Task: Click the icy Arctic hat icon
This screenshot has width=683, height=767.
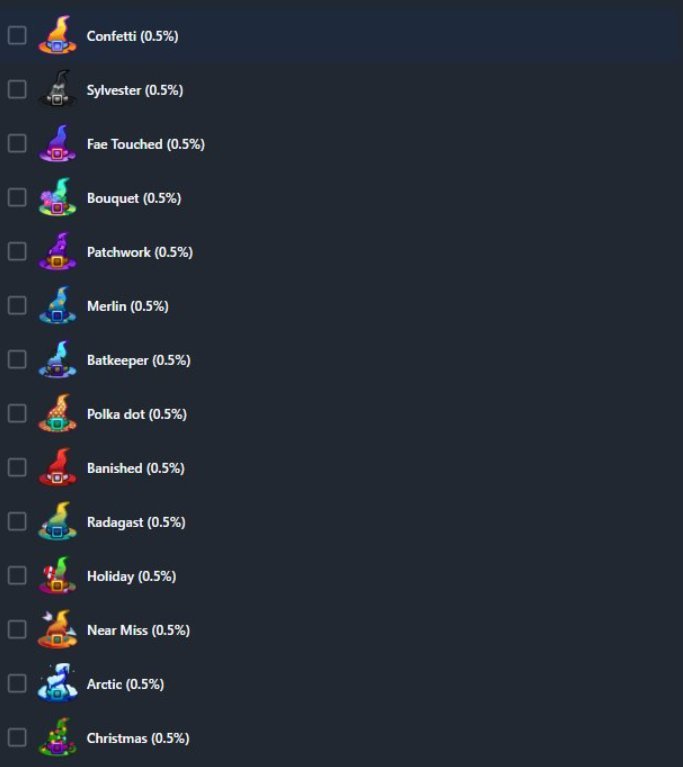Action: 58,683
